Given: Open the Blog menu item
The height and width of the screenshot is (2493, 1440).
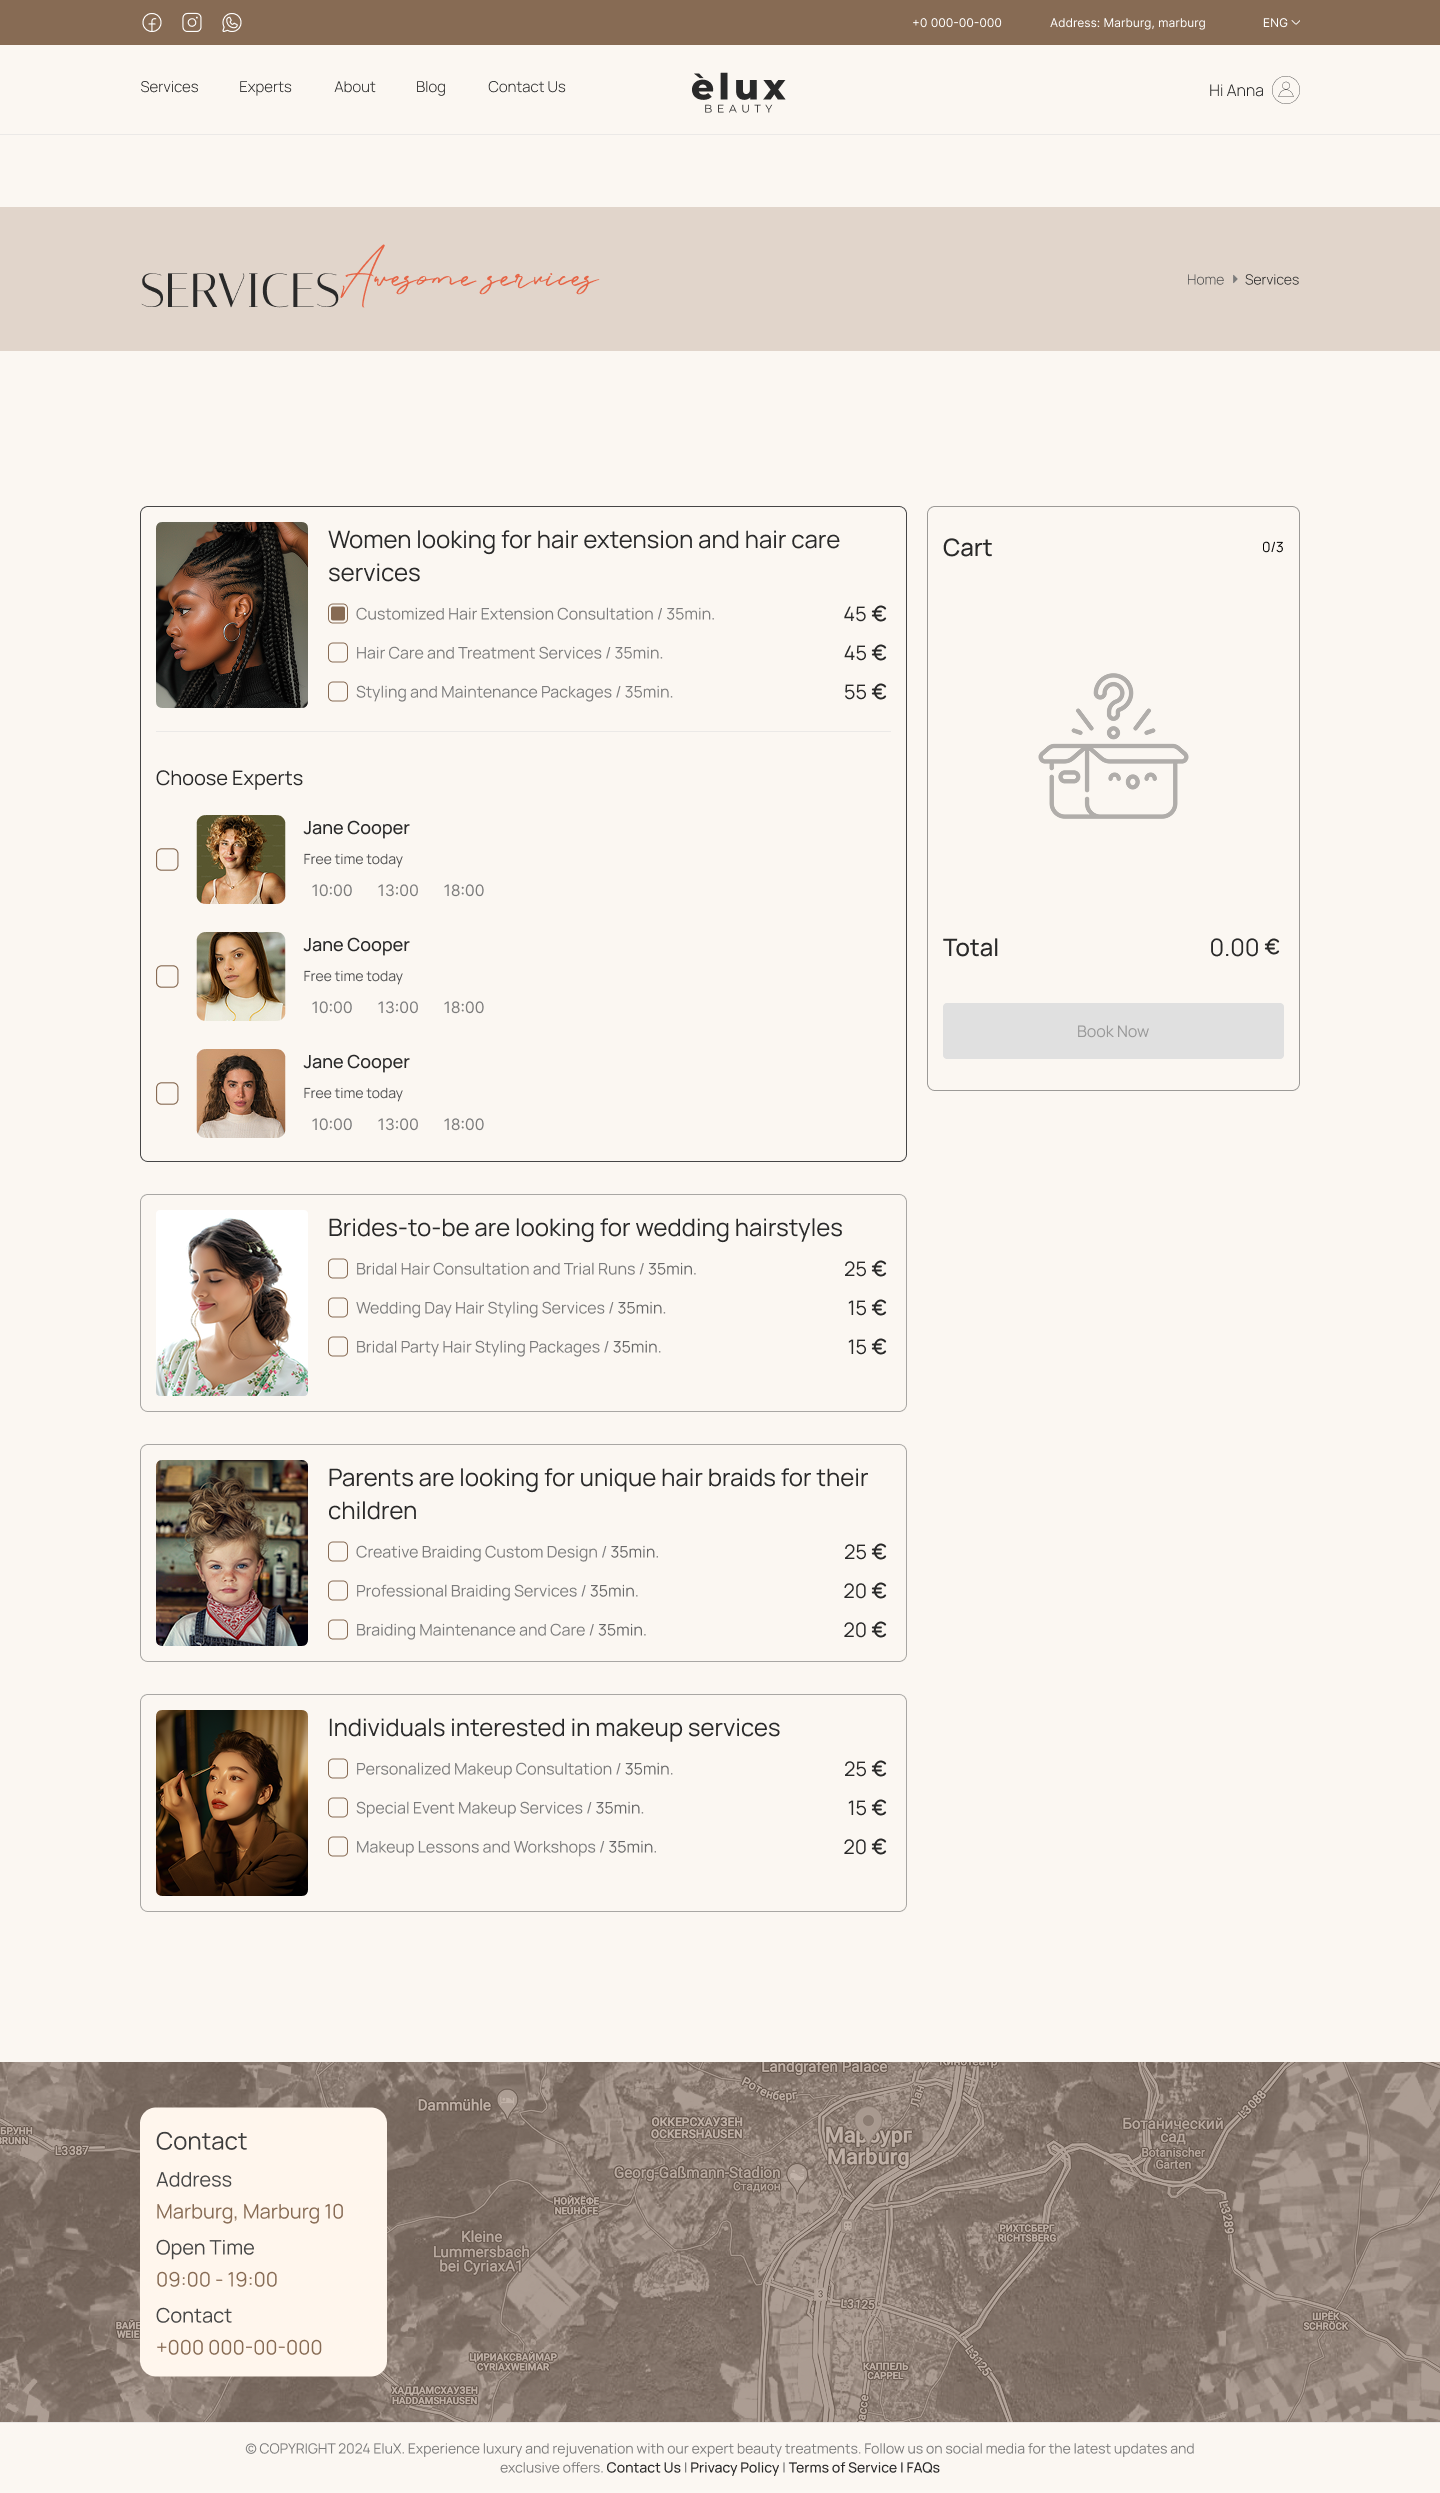Looking at the screenshot, I should pos(431,87).
